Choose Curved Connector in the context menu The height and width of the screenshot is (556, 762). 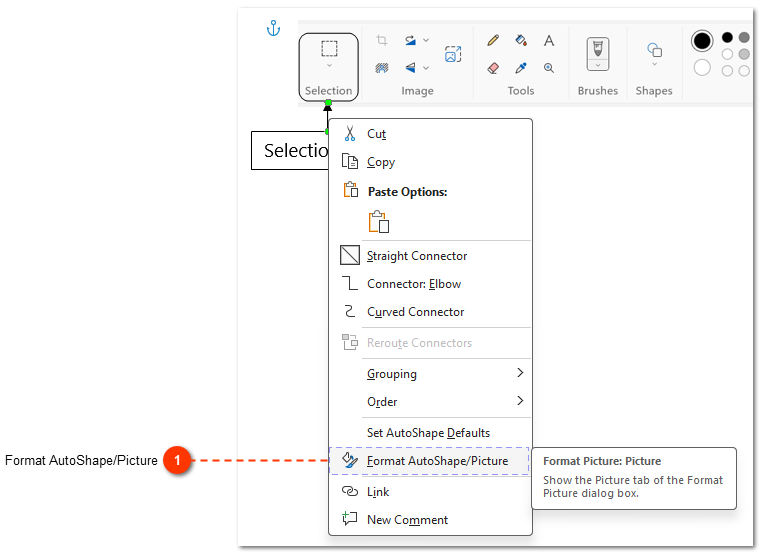[430, 312]
